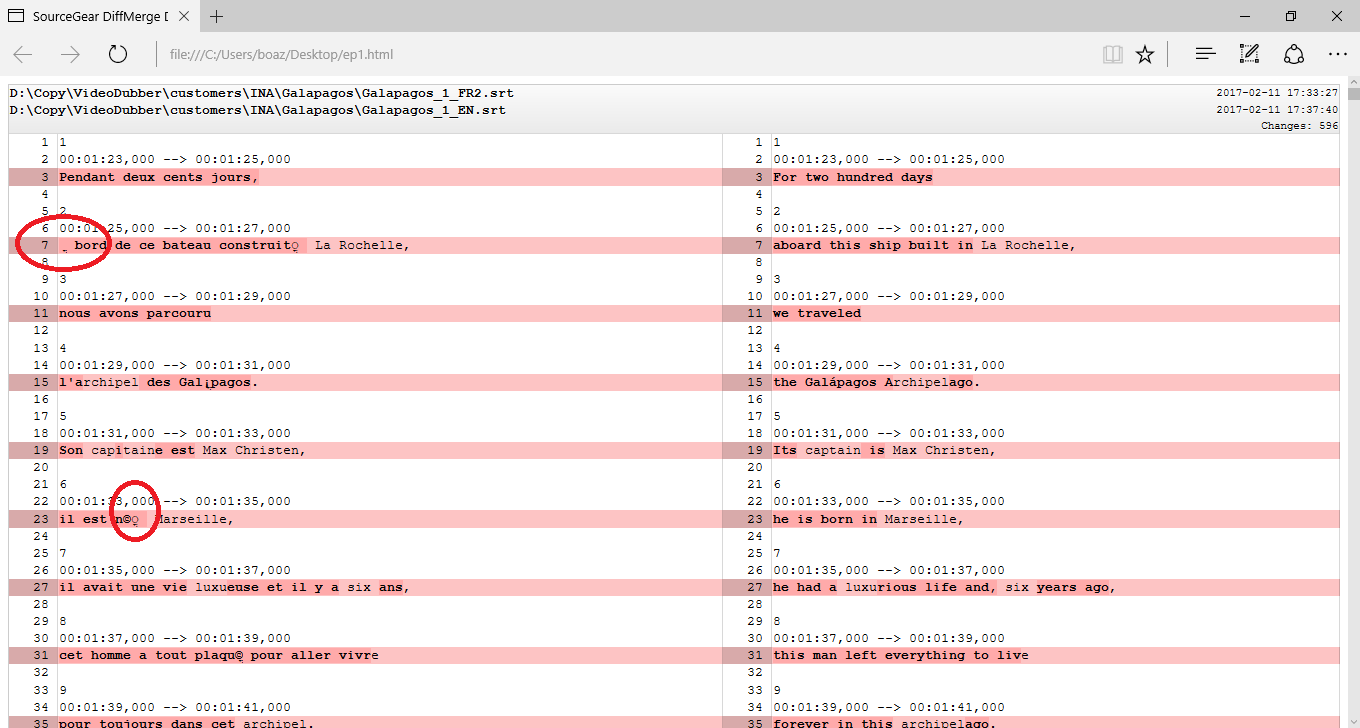Click the 'Changes: 596' count

(x=1299, y=126)
